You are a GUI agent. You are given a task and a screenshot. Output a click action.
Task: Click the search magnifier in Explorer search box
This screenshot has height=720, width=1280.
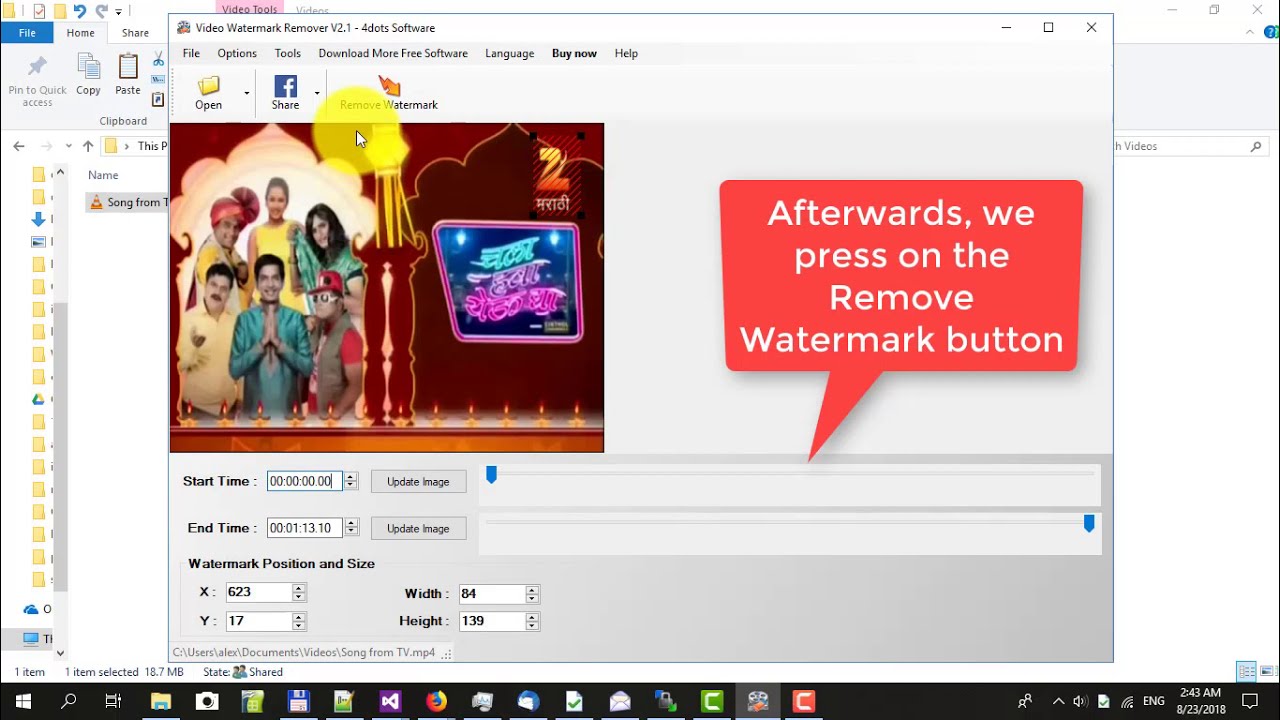[x=1256, y=146]
